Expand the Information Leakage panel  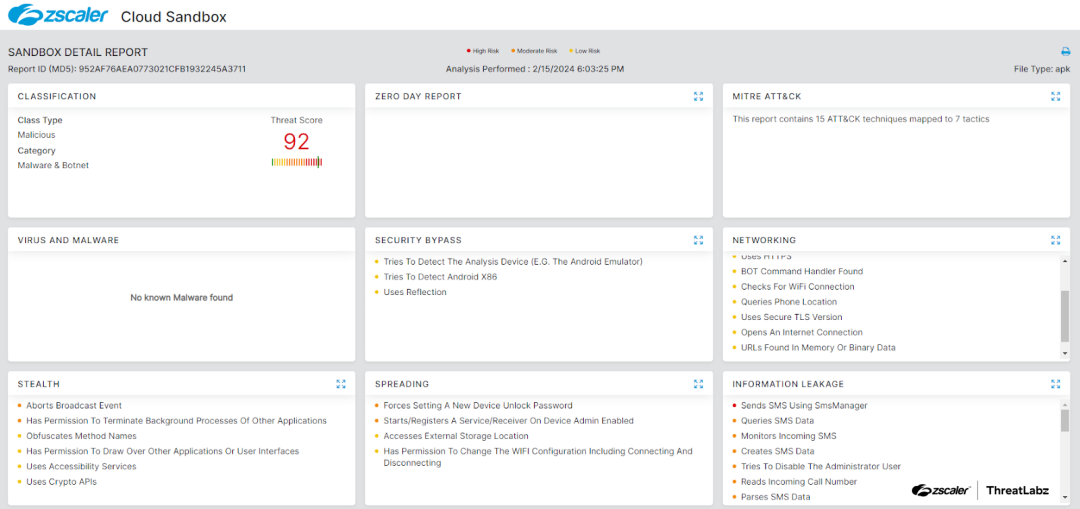pyautogui.click(x=1055, y=384)
